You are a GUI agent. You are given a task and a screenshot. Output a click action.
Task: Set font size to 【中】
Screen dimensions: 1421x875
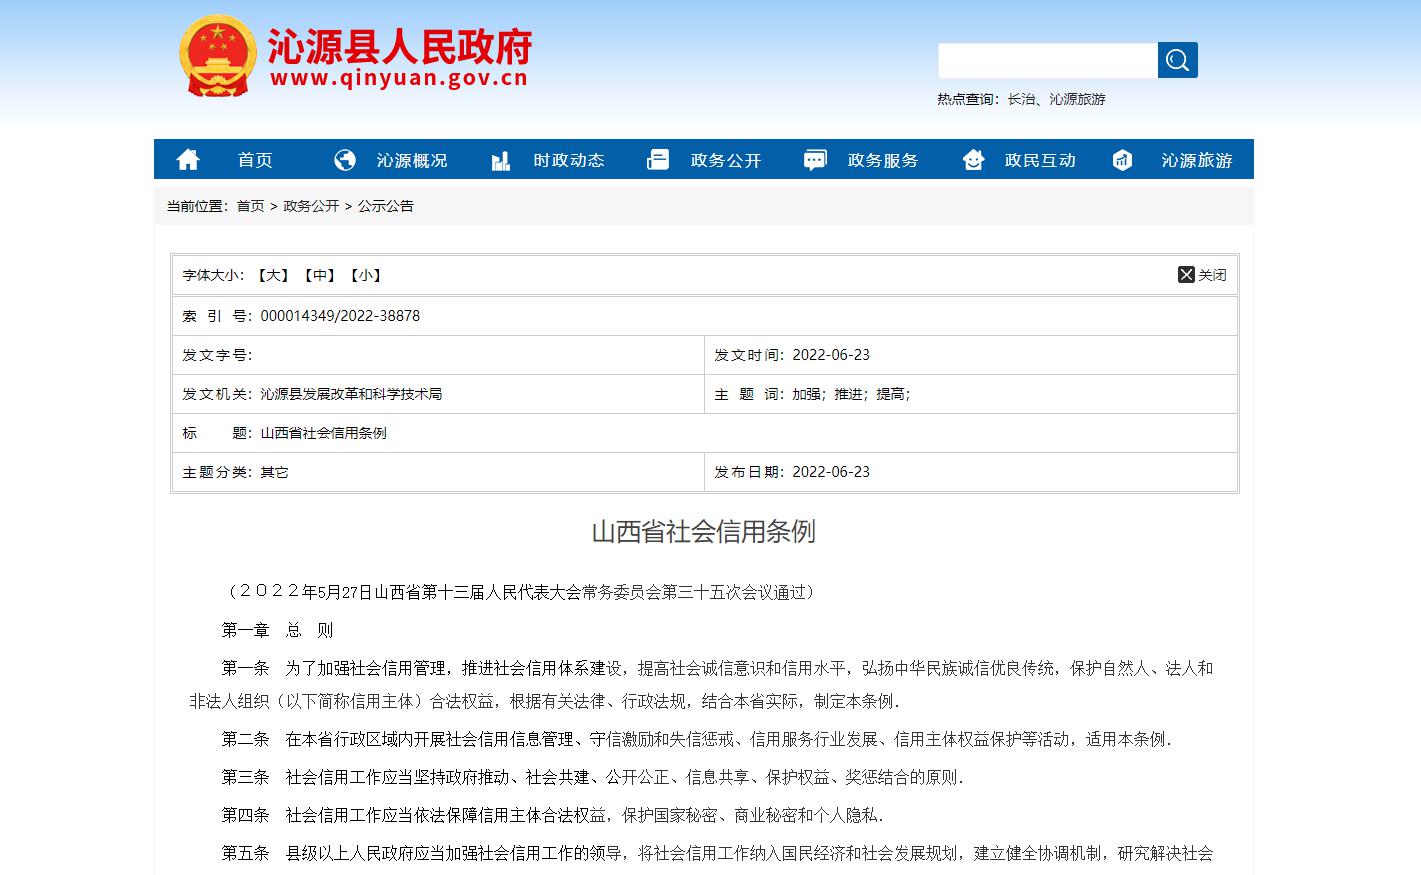tap(319, 276)
